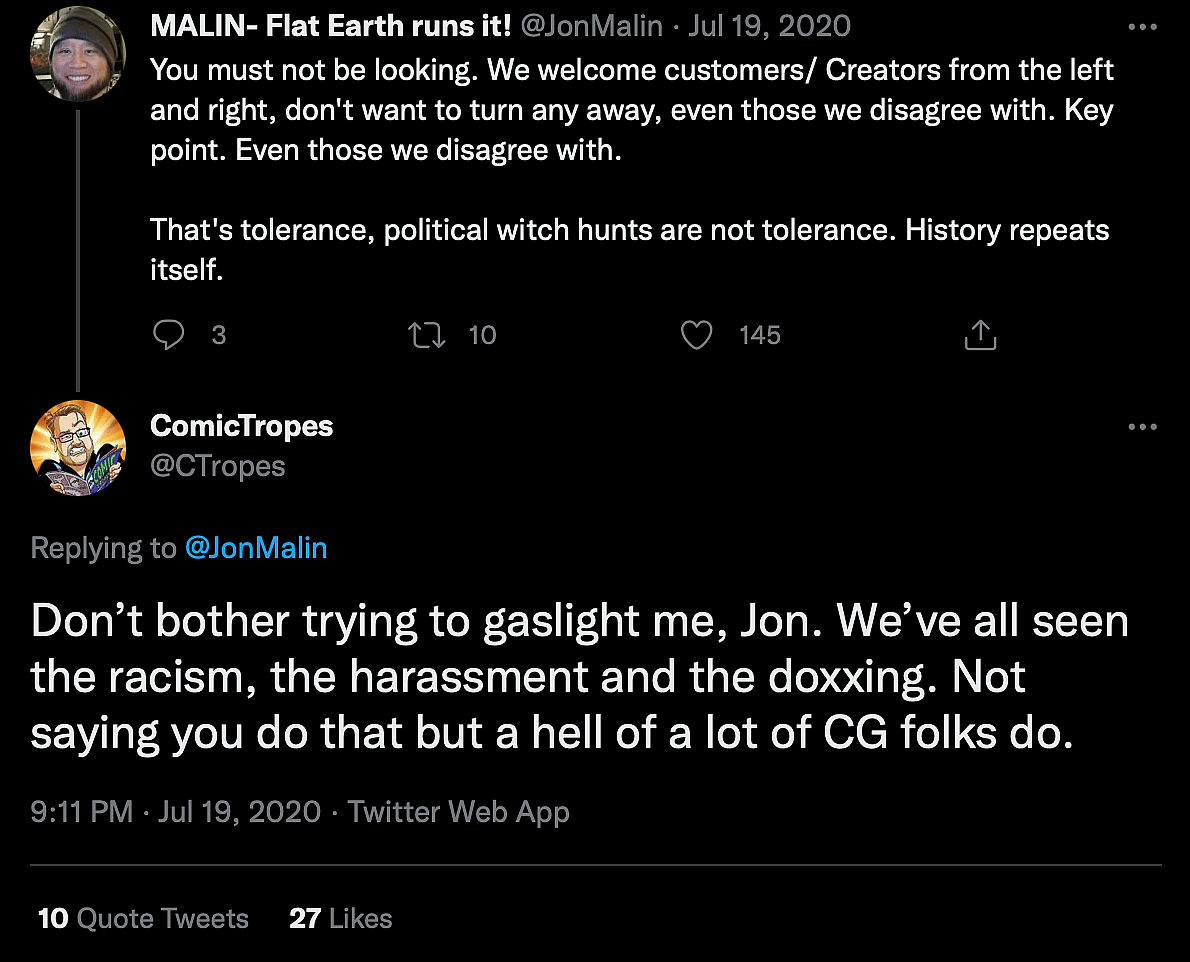The width and height of the screenshot is (1190, 962).
Task: Open more options on Jon Malin's tweet
Action: 1142,27
